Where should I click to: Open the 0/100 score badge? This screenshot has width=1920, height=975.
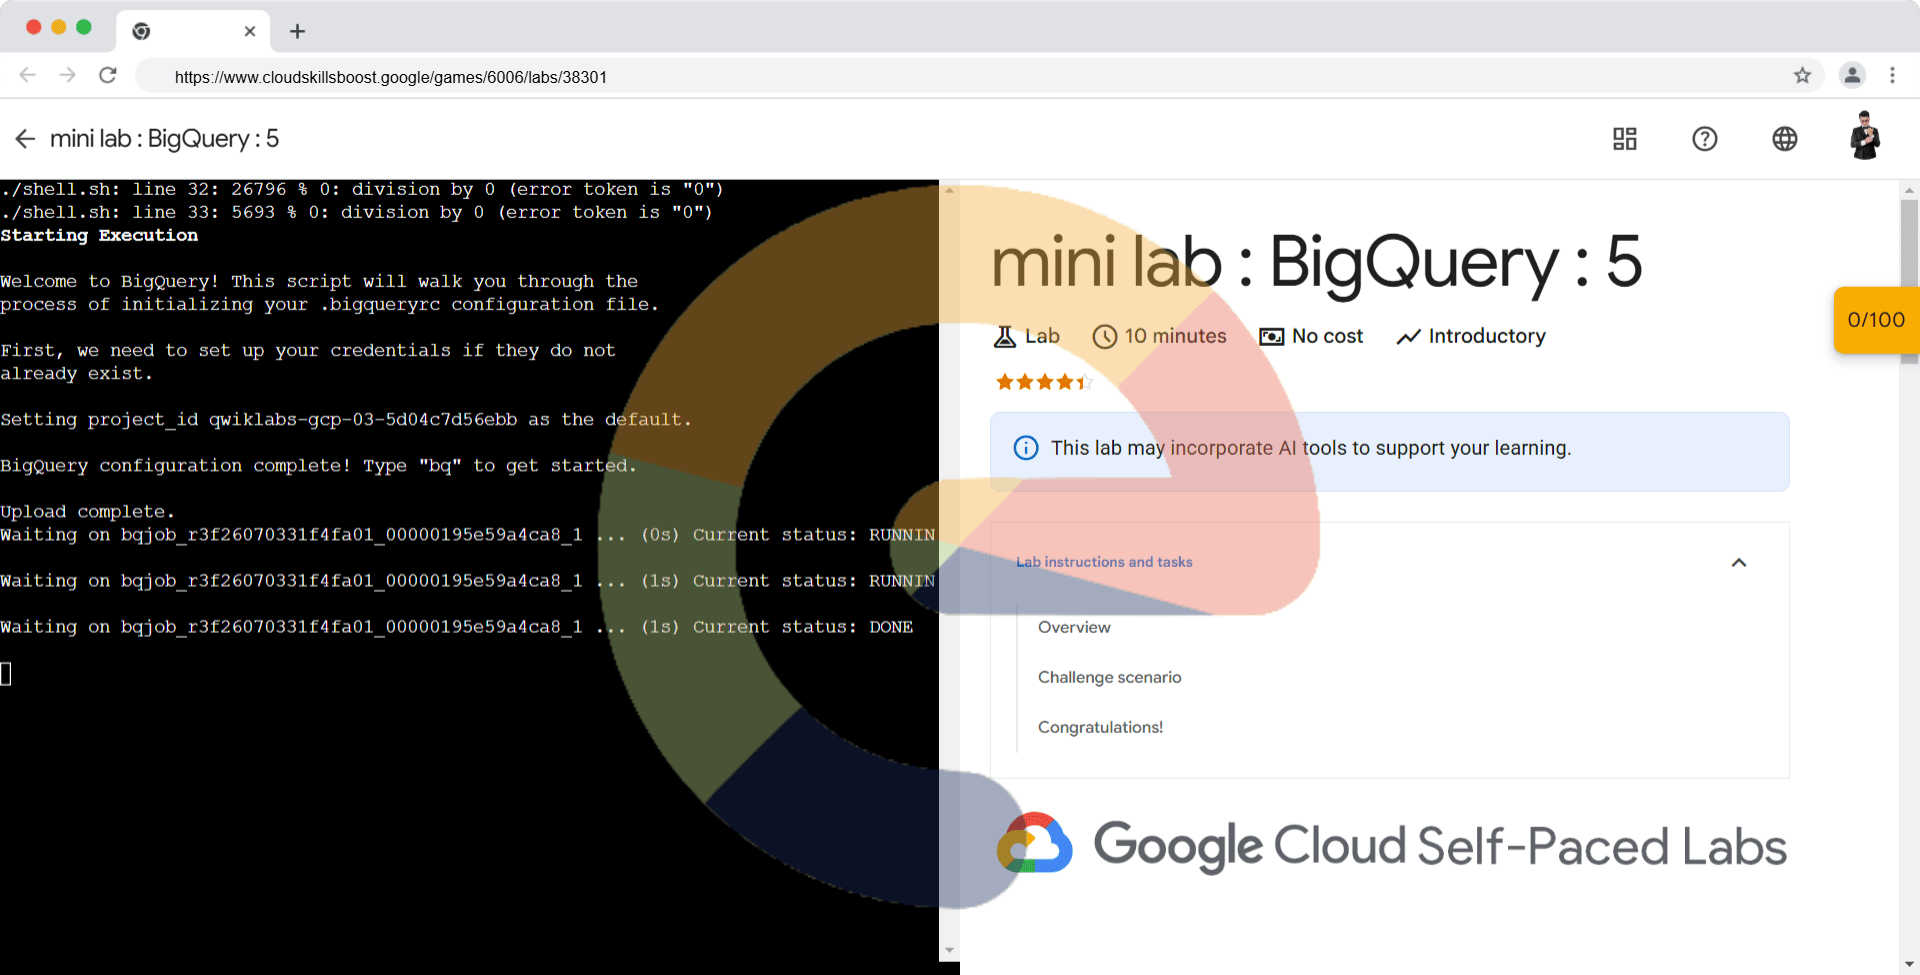click(1876, 320)
